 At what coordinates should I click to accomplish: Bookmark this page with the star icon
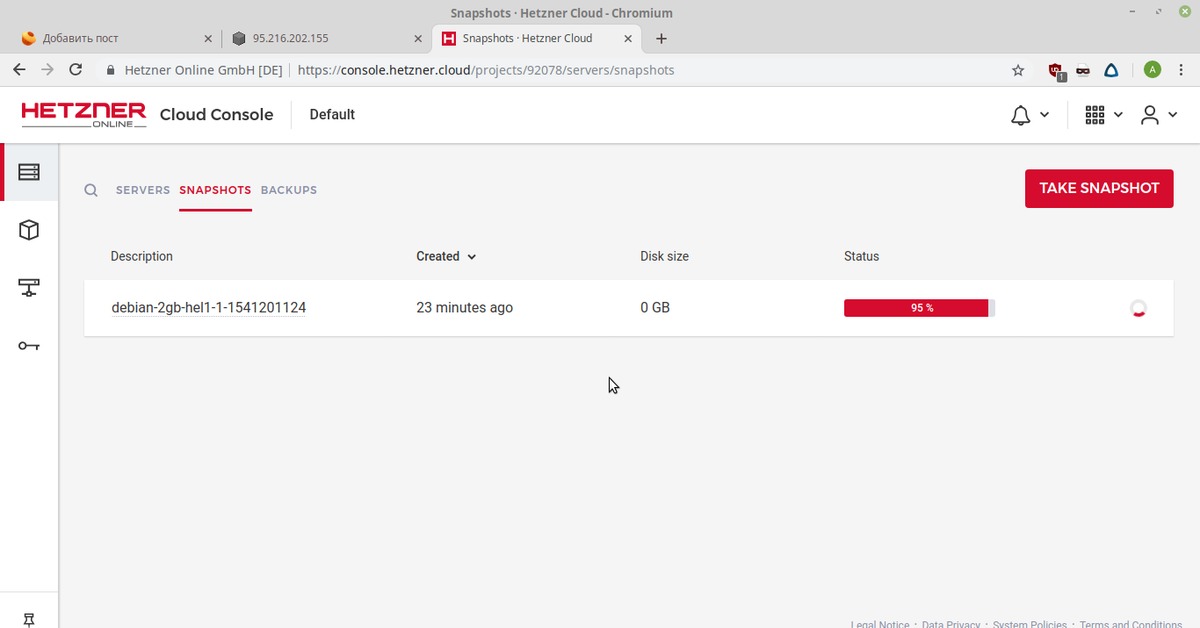(x=1018, y=70)
